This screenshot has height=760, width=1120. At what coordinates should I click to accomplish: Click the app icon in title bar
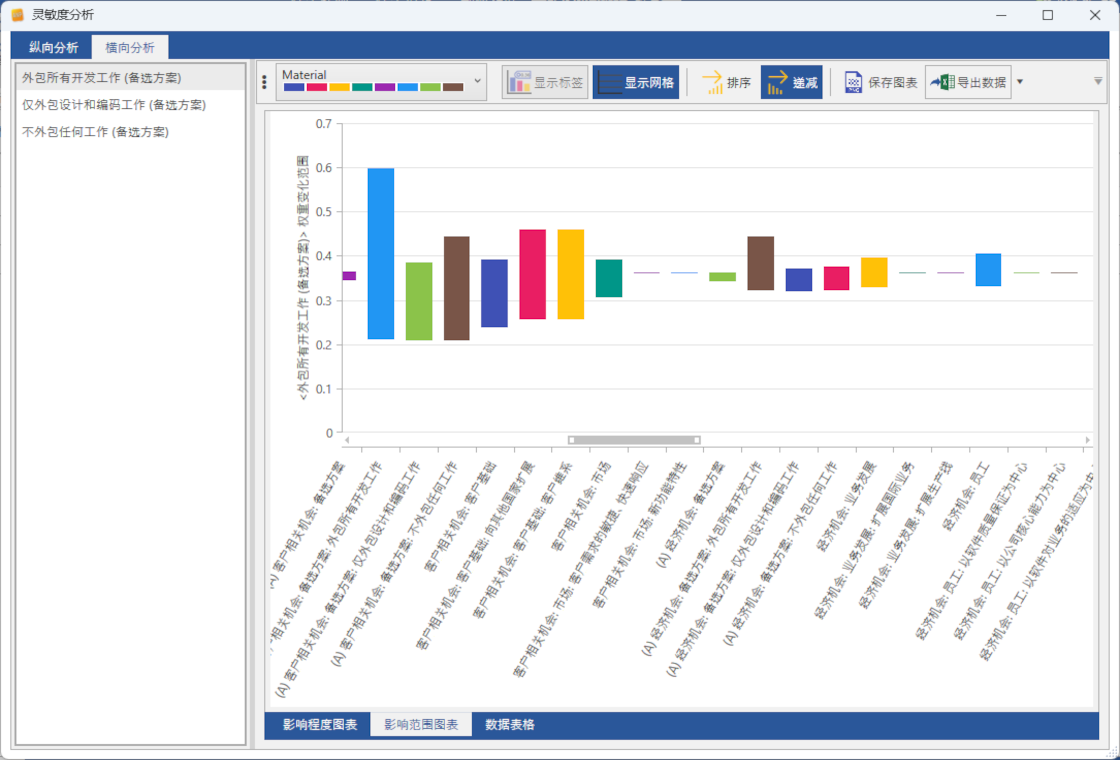point(17,15)
